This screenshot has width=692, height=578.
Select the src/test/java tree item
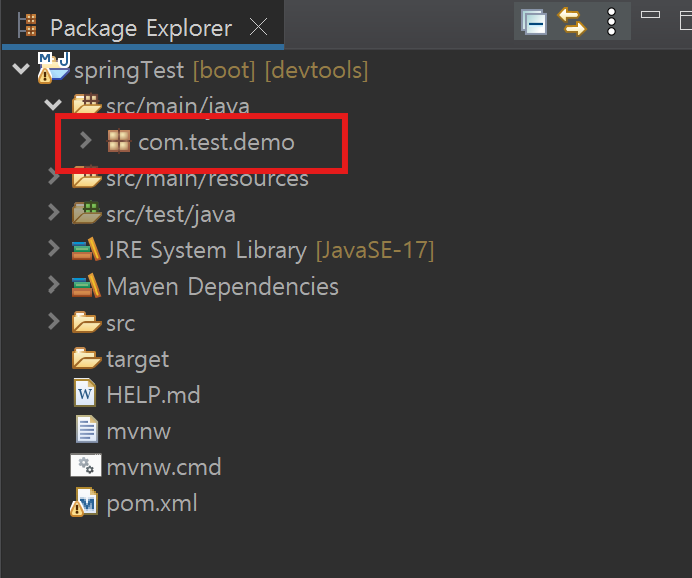pos(171,214)
